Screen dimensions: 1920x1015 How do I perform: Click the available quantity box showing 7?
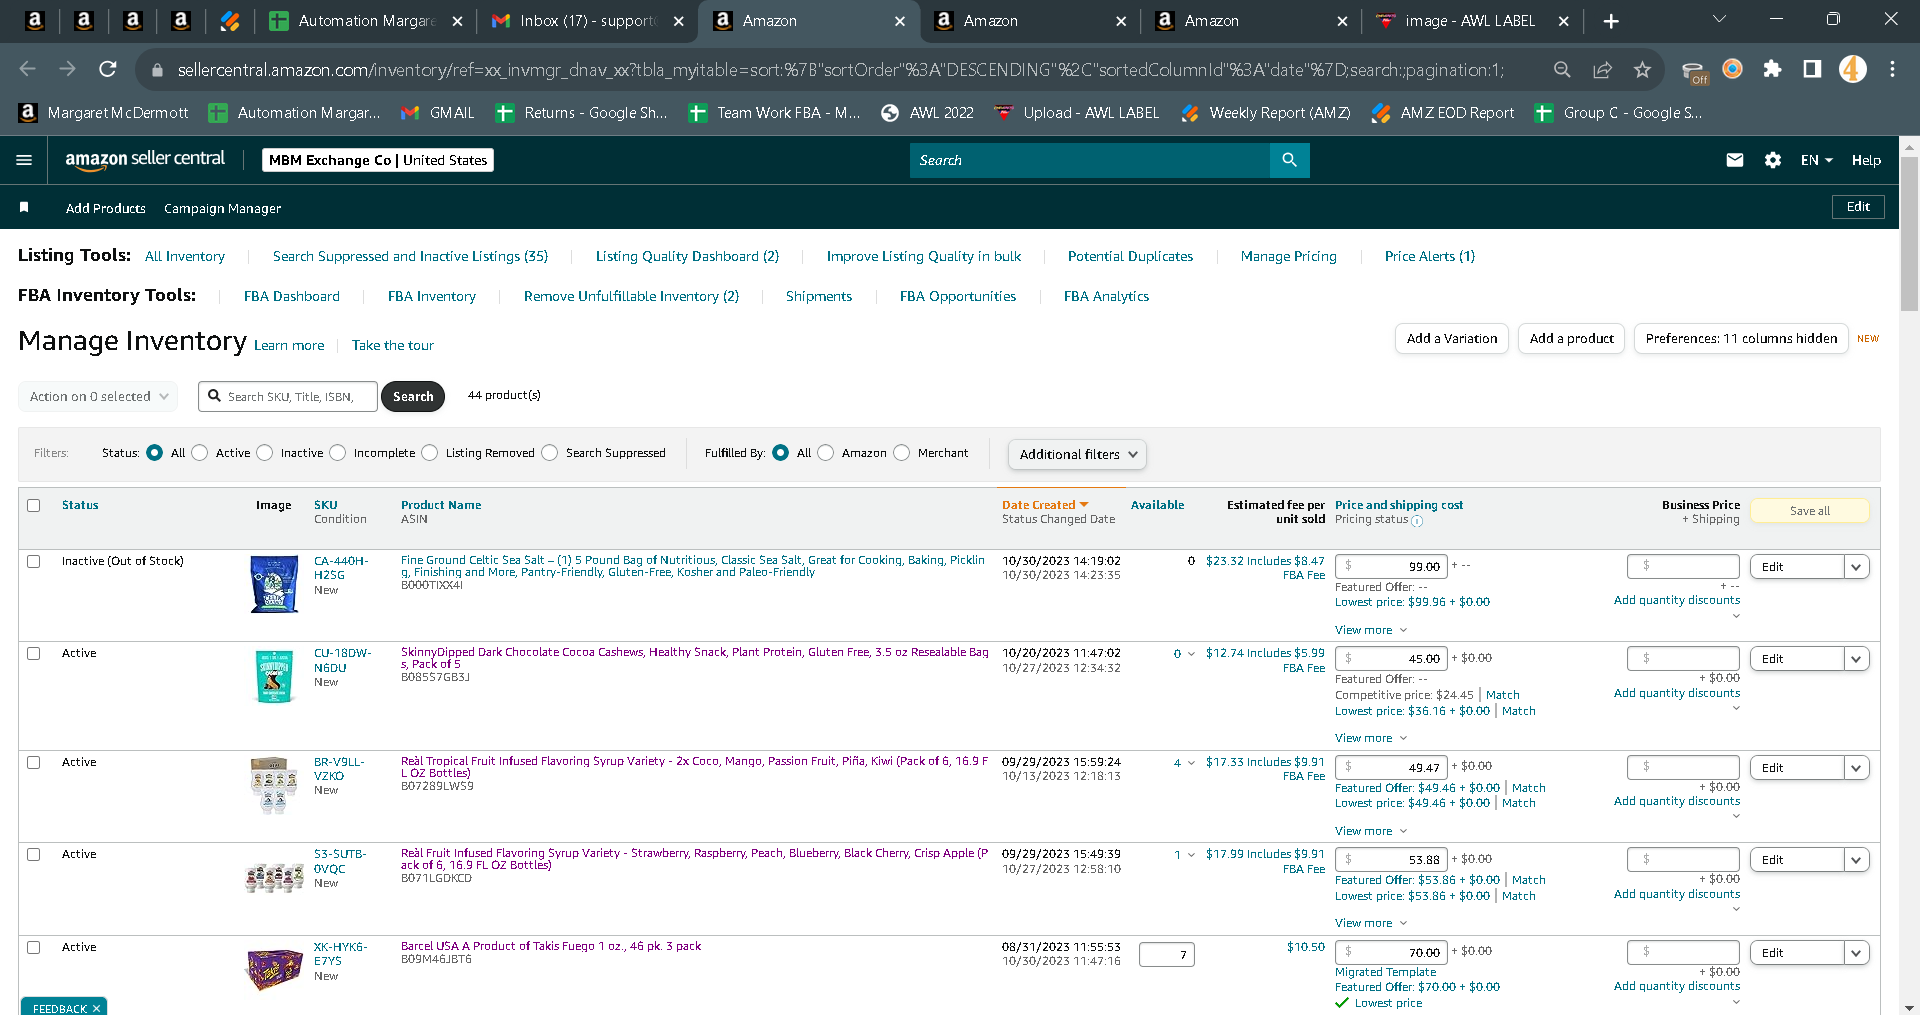click(x=1167, y=955)
